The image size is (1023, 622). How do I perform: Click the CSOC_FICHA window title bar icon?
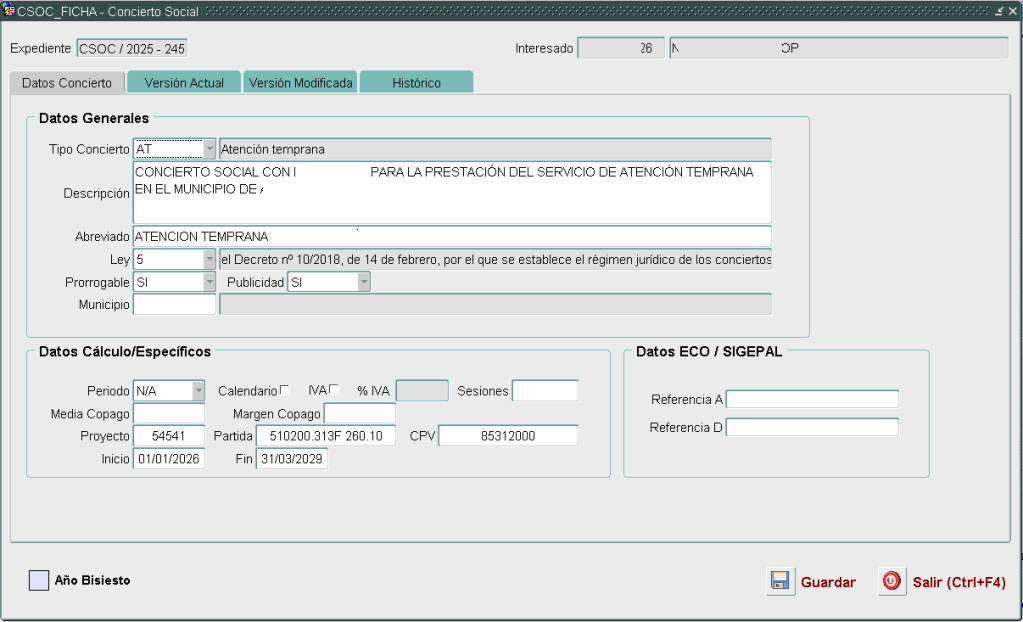pos(9,11)
